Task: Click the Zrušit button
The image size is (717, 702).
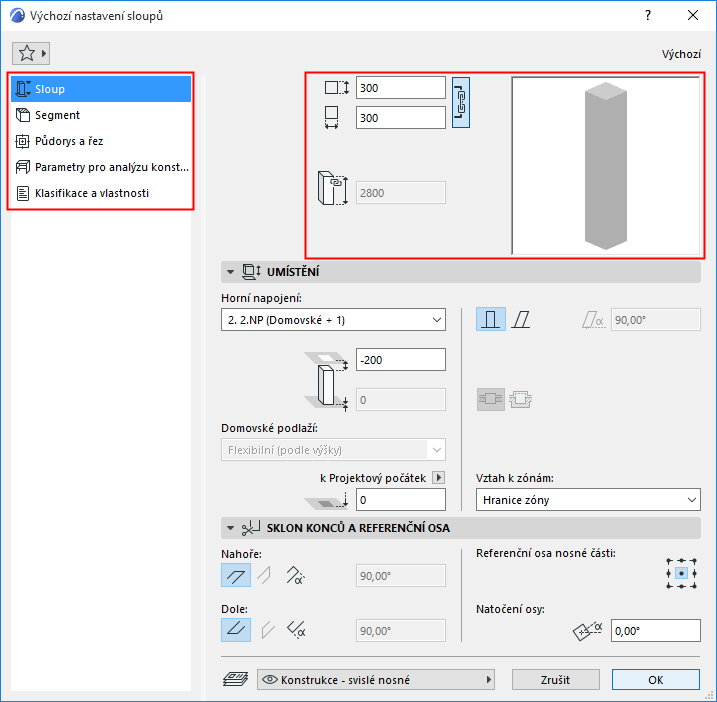Action: pos(556,680)
